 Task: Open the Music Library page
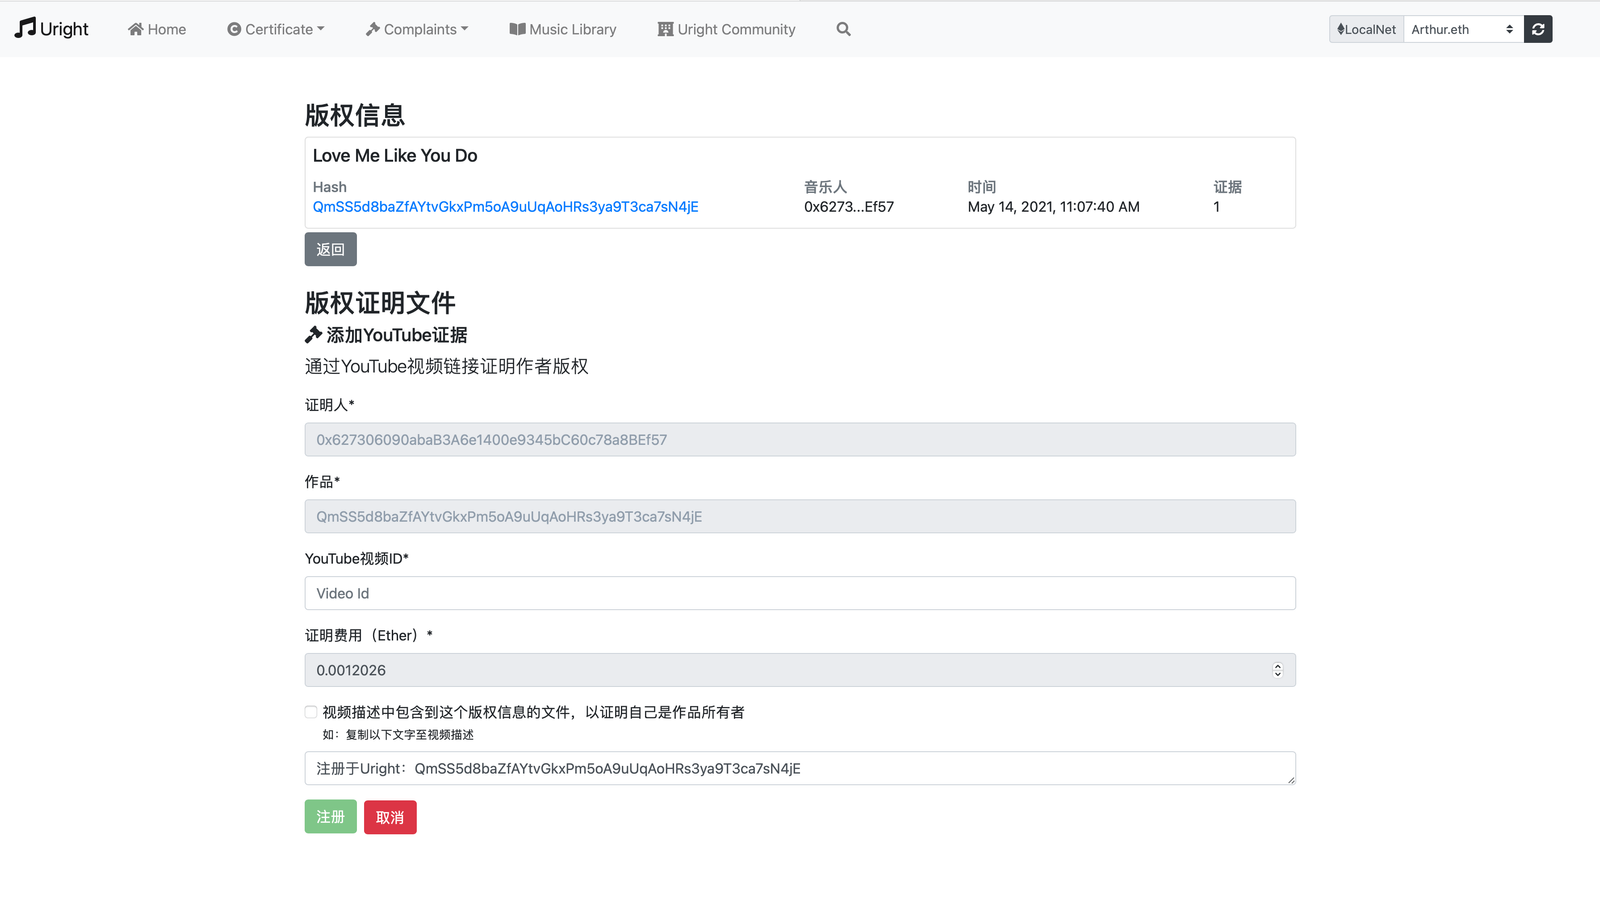563,29
